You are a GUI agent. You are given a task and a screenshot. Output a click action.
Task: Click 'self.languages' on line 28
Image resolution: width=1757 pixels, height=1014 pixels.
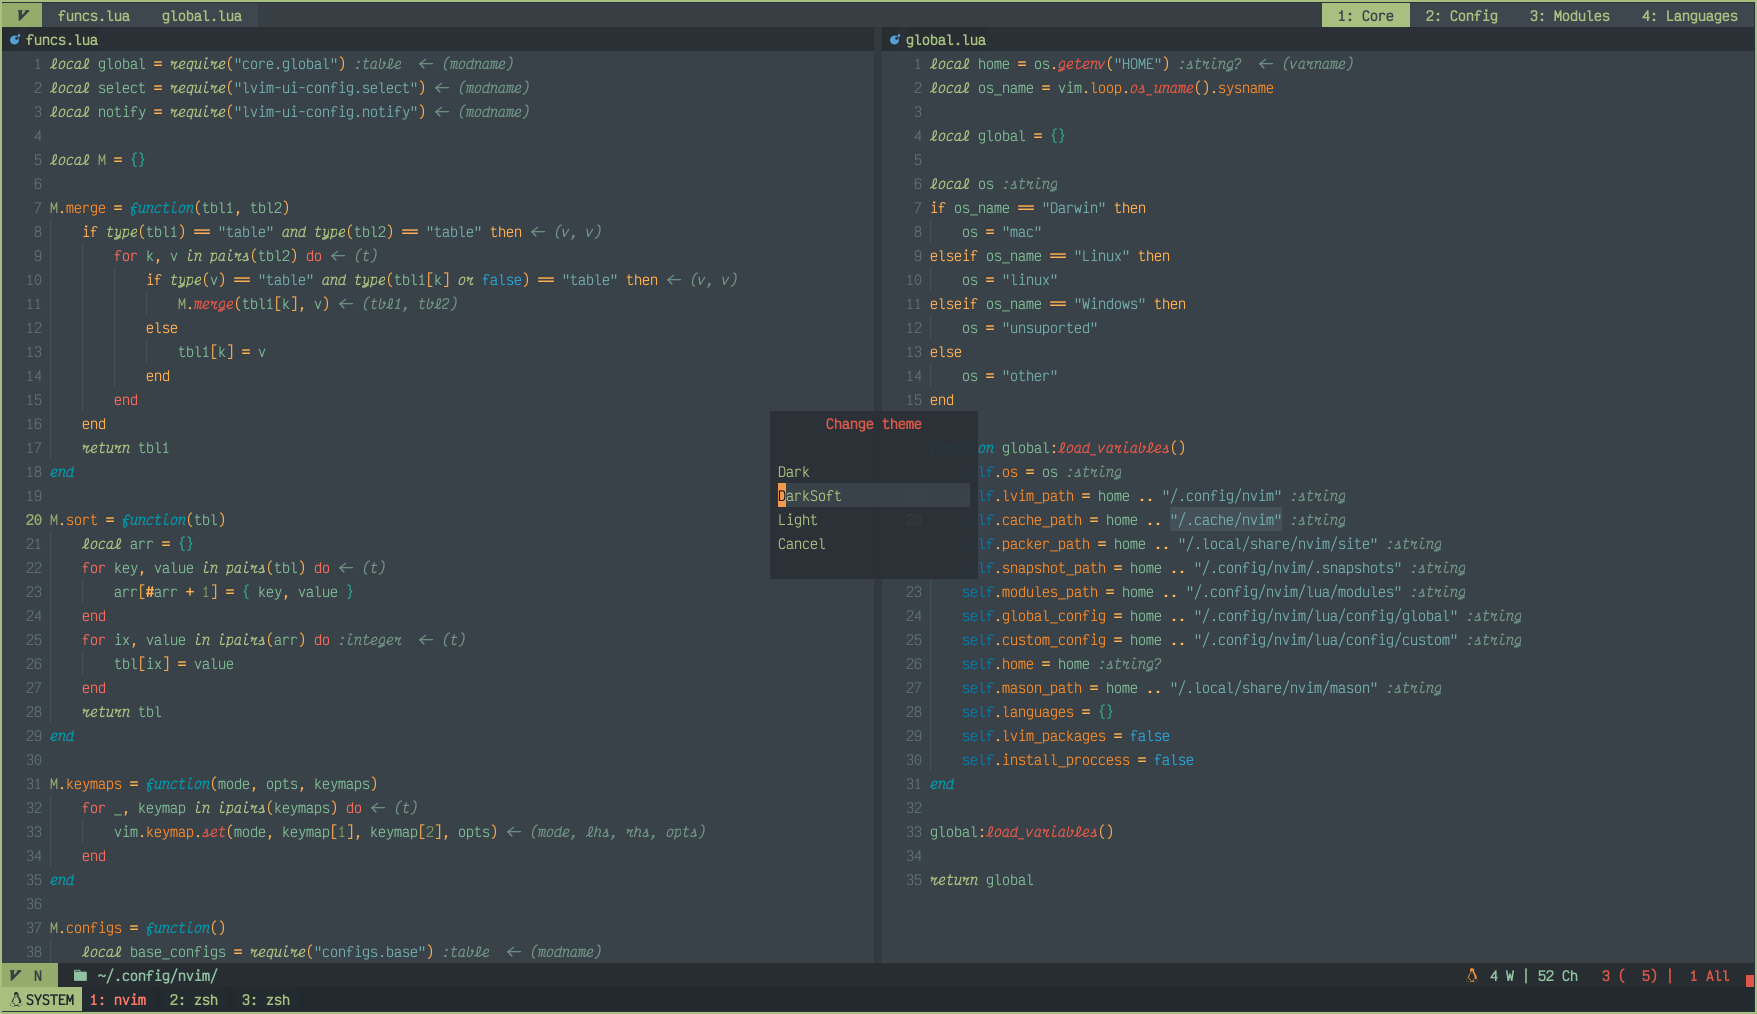tap(1018, 712)
